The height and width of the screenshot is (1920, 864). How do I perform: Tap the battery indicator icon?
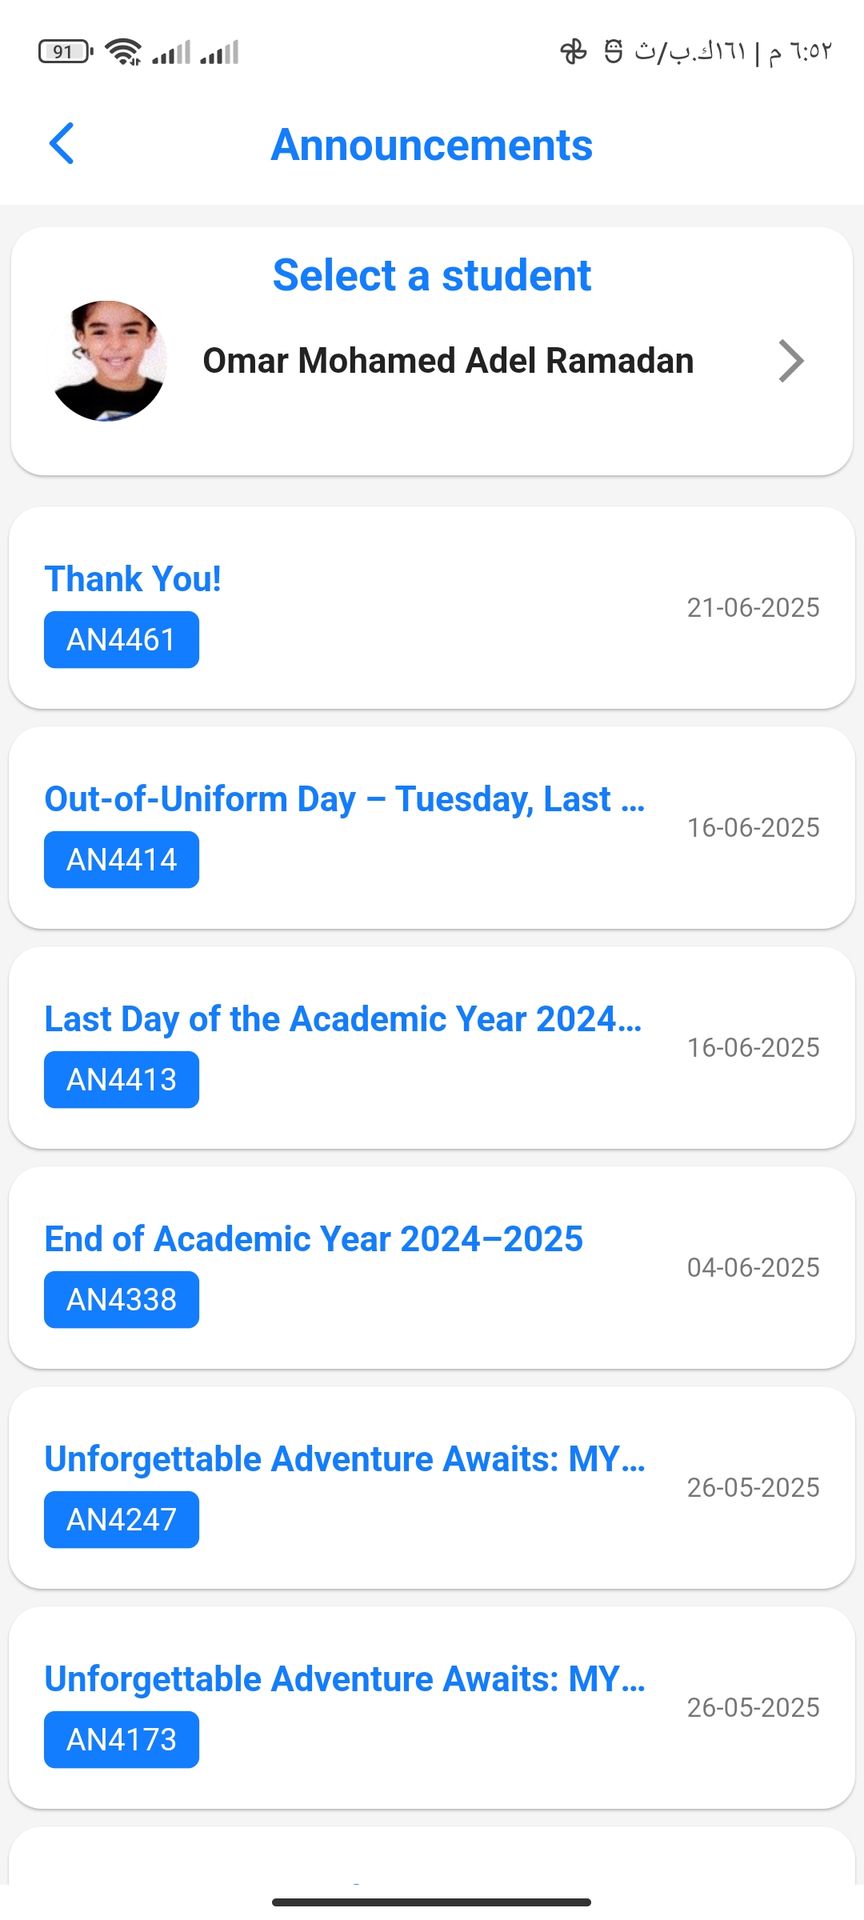click(64, 51)
